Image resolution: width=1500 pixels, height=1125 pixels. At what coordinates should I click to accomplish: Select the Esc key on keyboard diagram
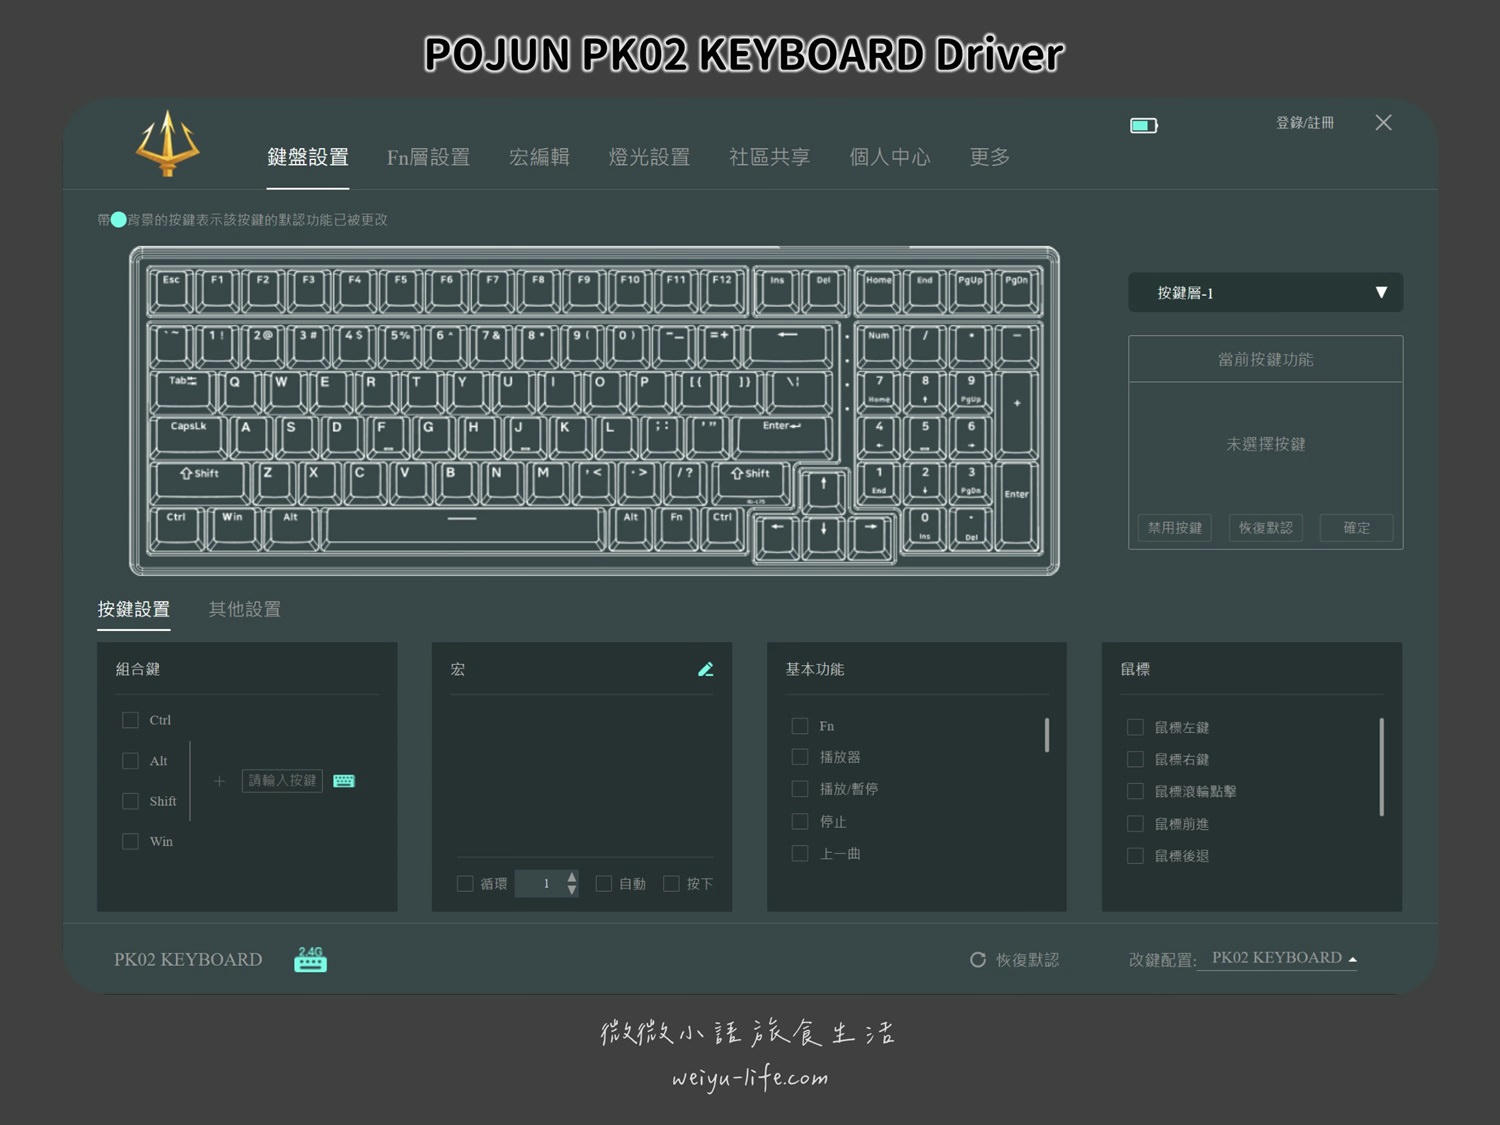pyautogui.click(x=172, y=290)
